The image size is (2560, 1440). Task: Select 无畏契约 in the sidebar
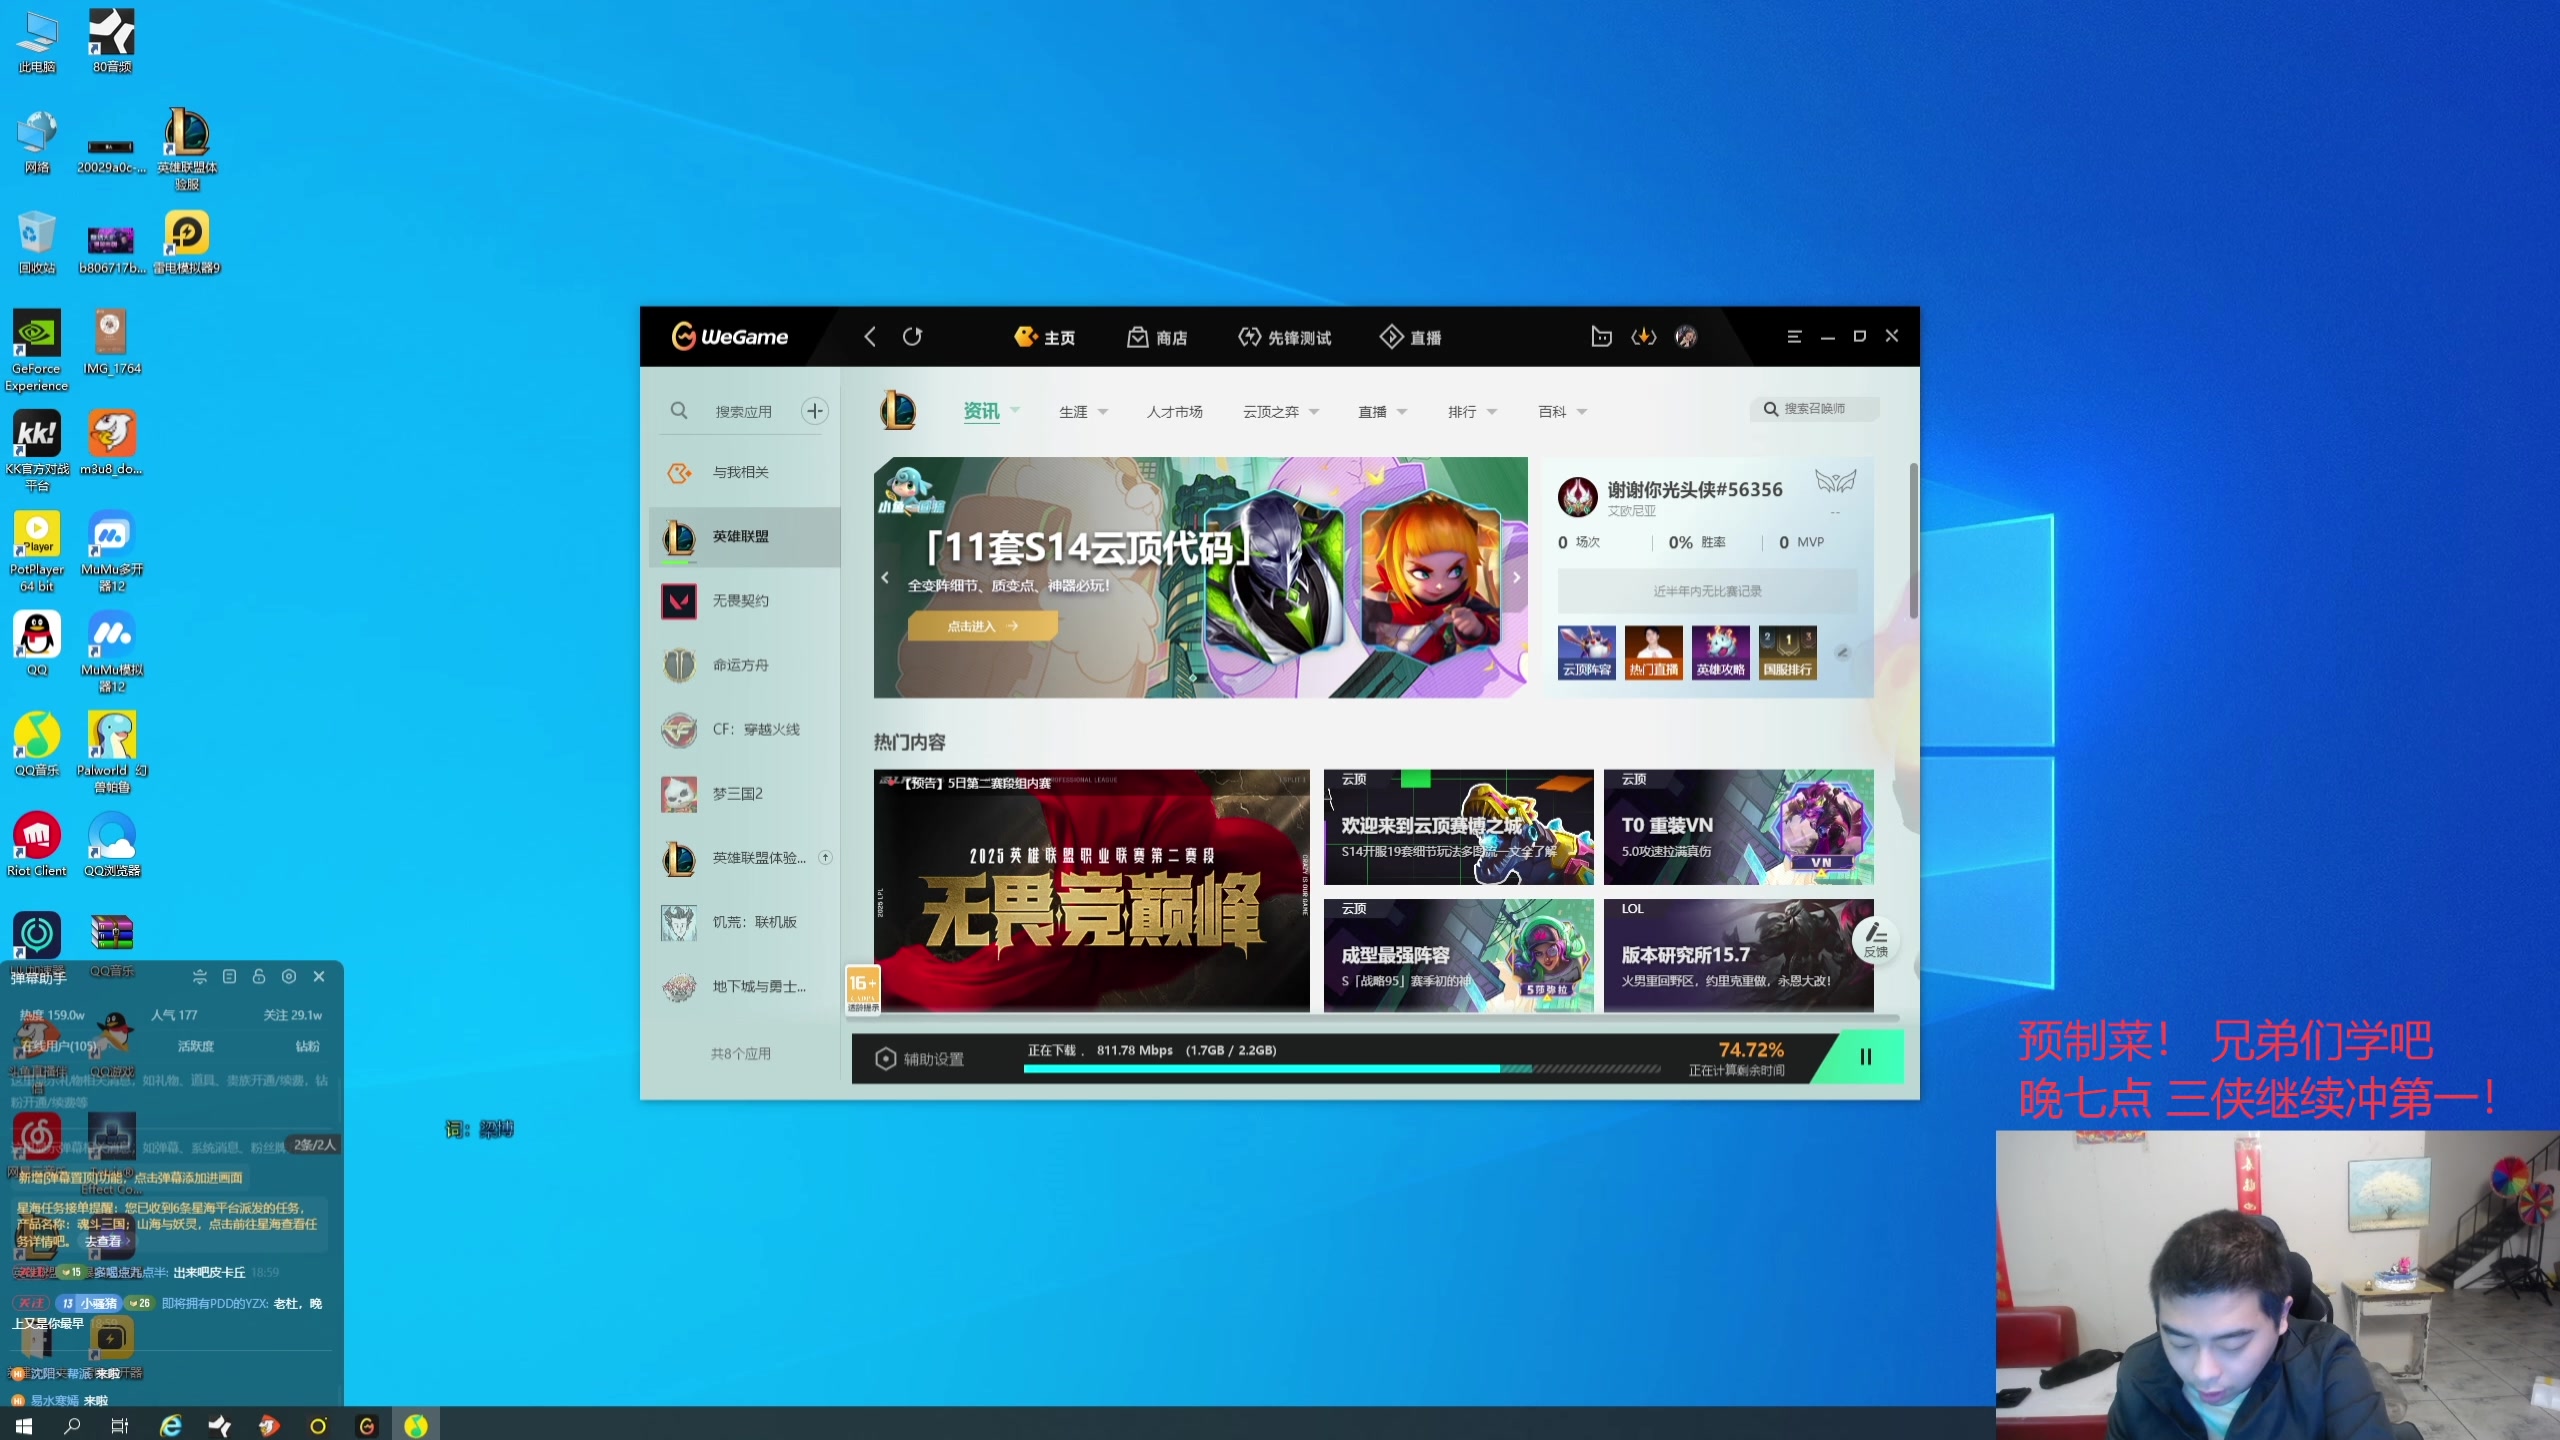[745, 601]
